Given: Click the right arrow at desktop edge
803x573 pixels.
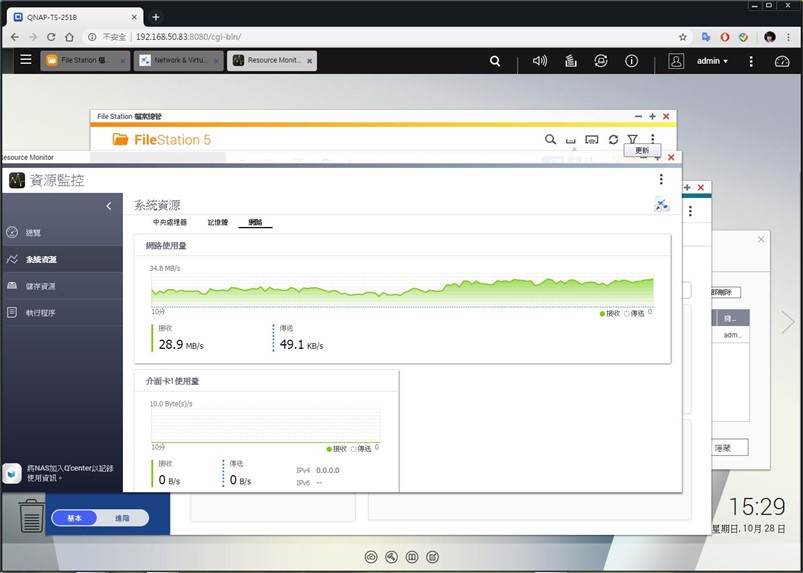Looking at the screenshot, I should click(788, 322).
